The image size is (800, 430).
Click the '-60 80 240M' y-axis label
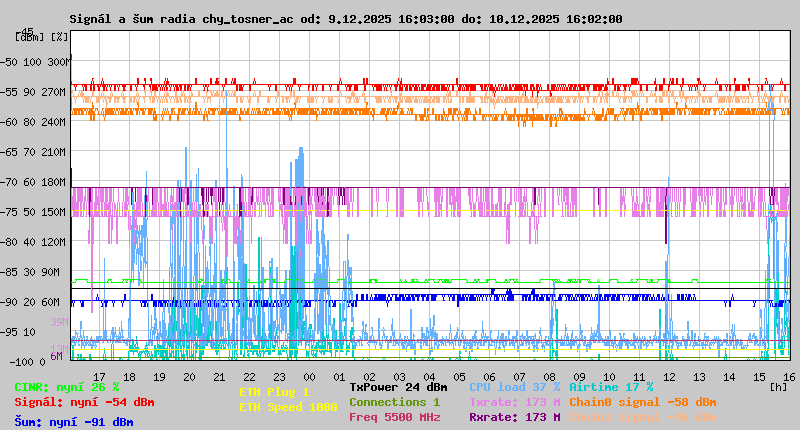click(34, 122)
